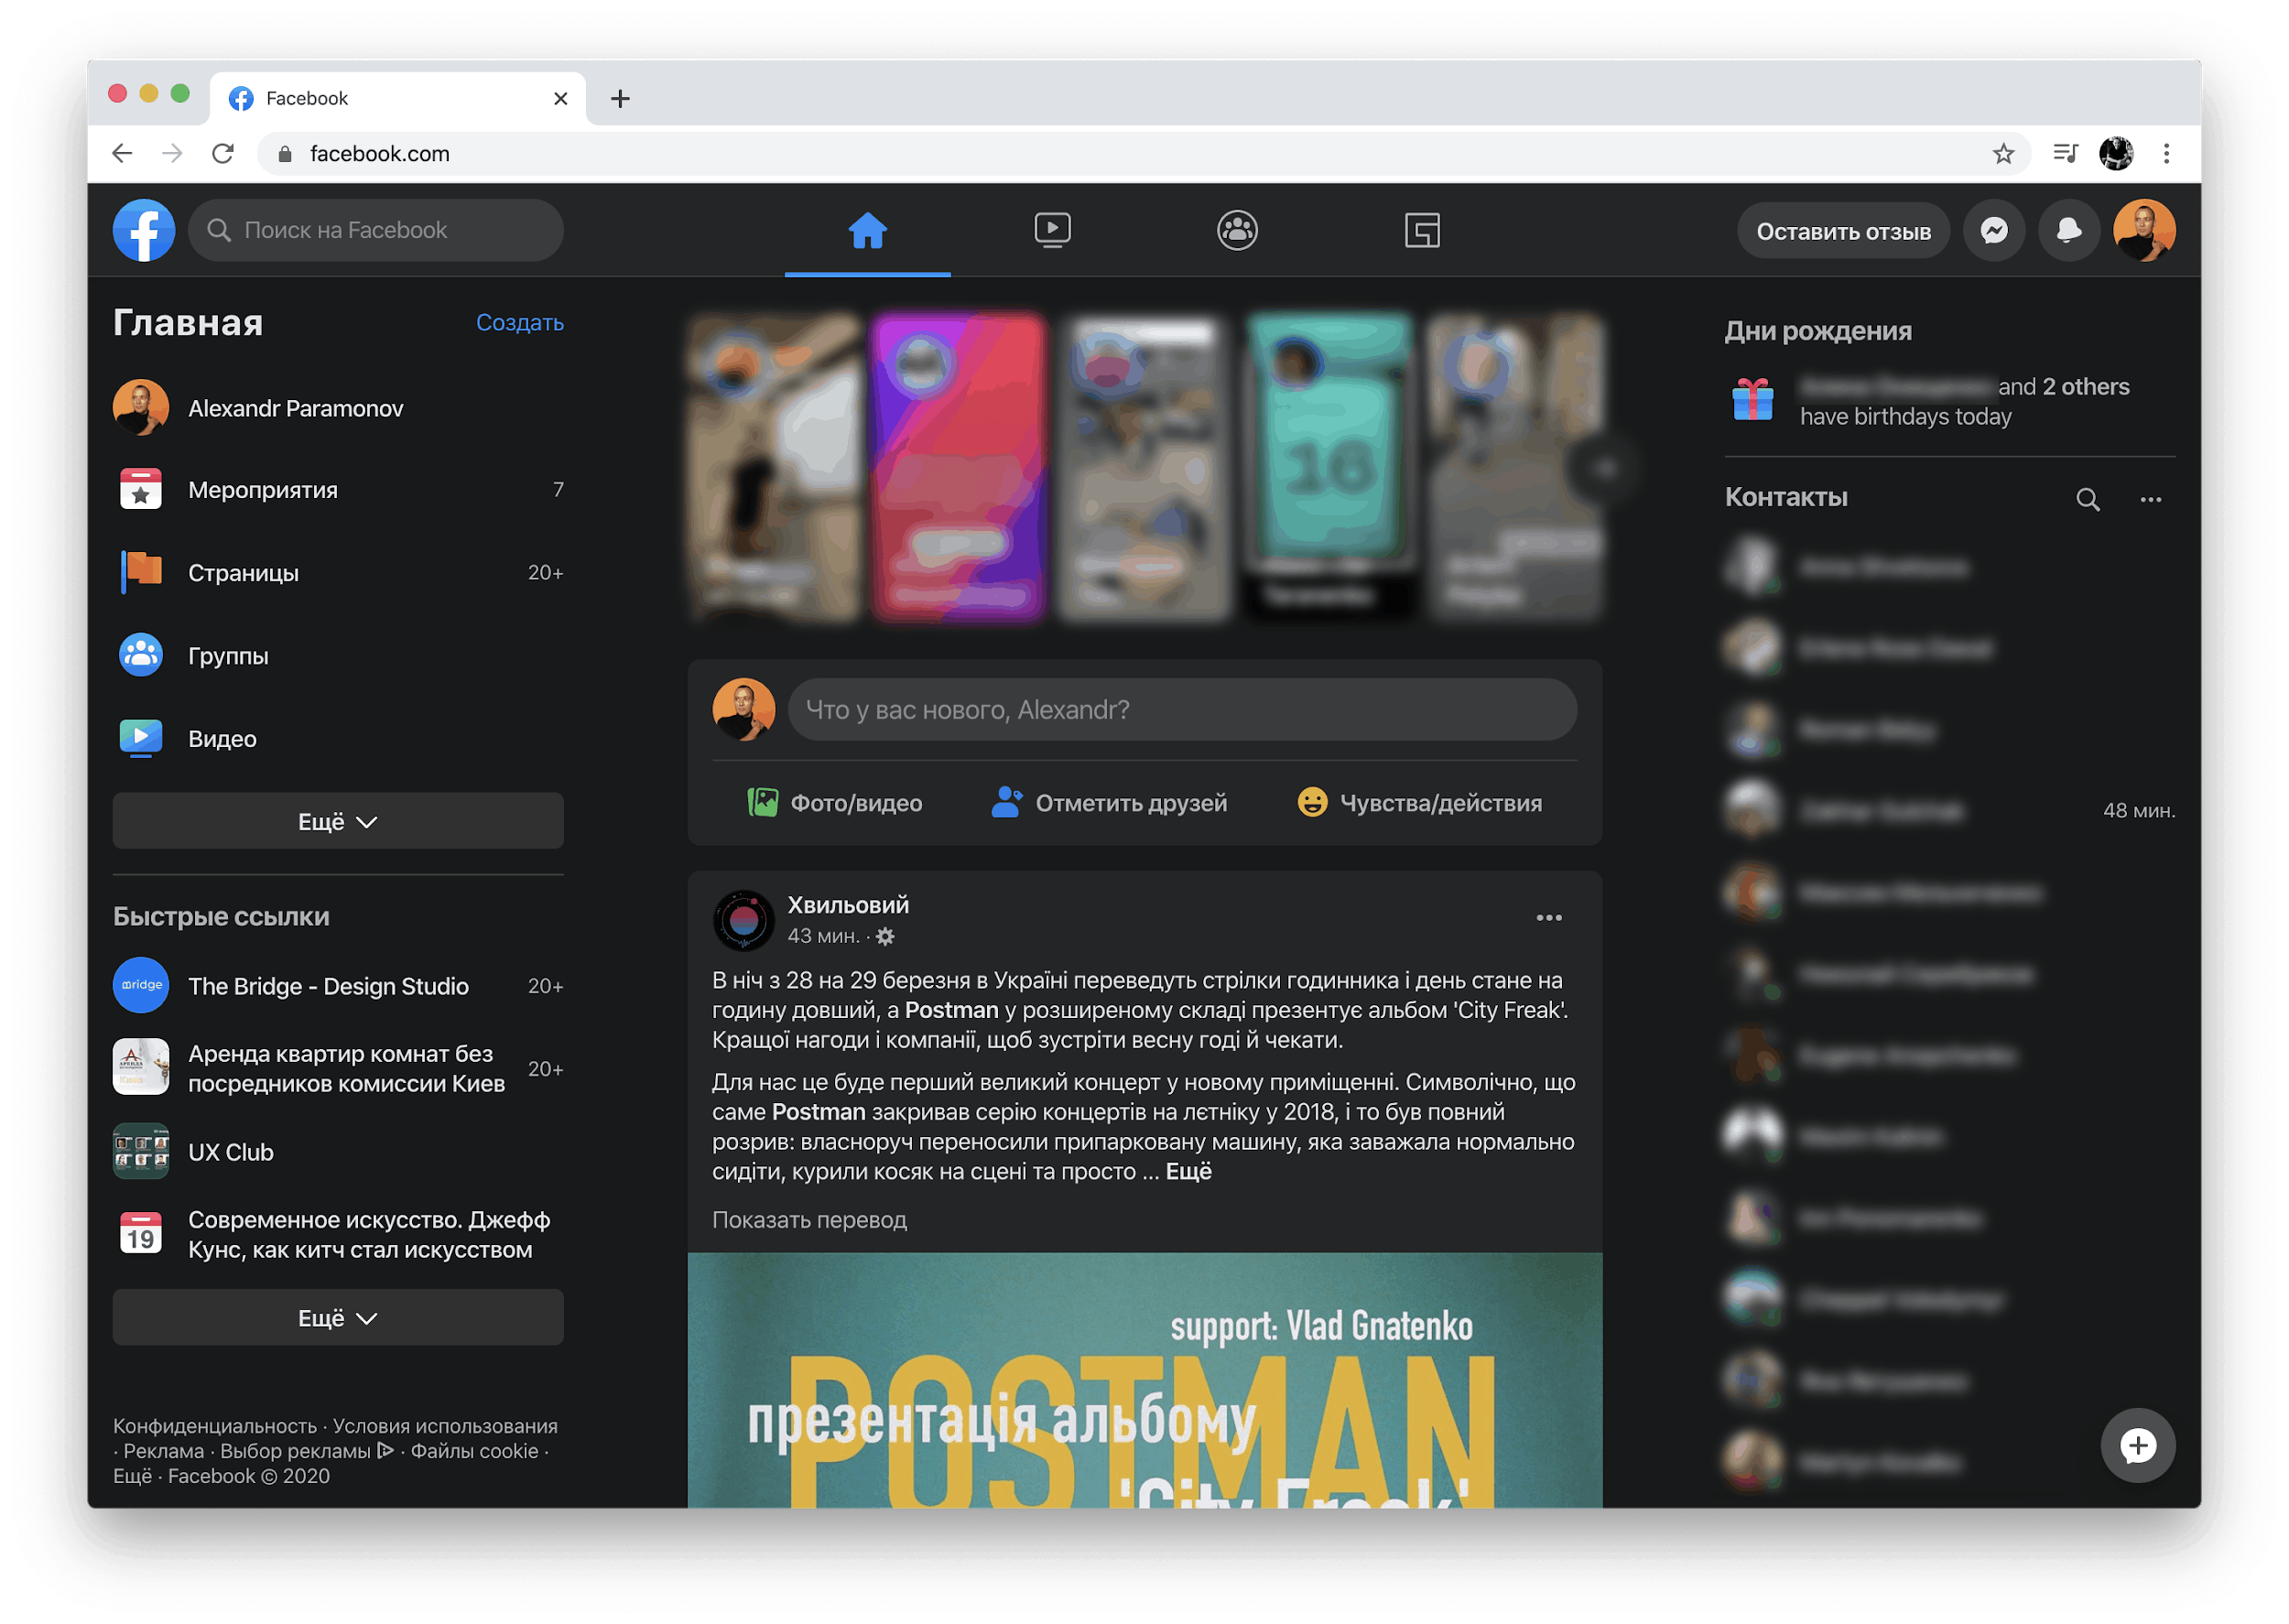The height and width of the screenshot is (1624, 2289).
Task: Click Показать перевод link
Action: pos(809,1220)
